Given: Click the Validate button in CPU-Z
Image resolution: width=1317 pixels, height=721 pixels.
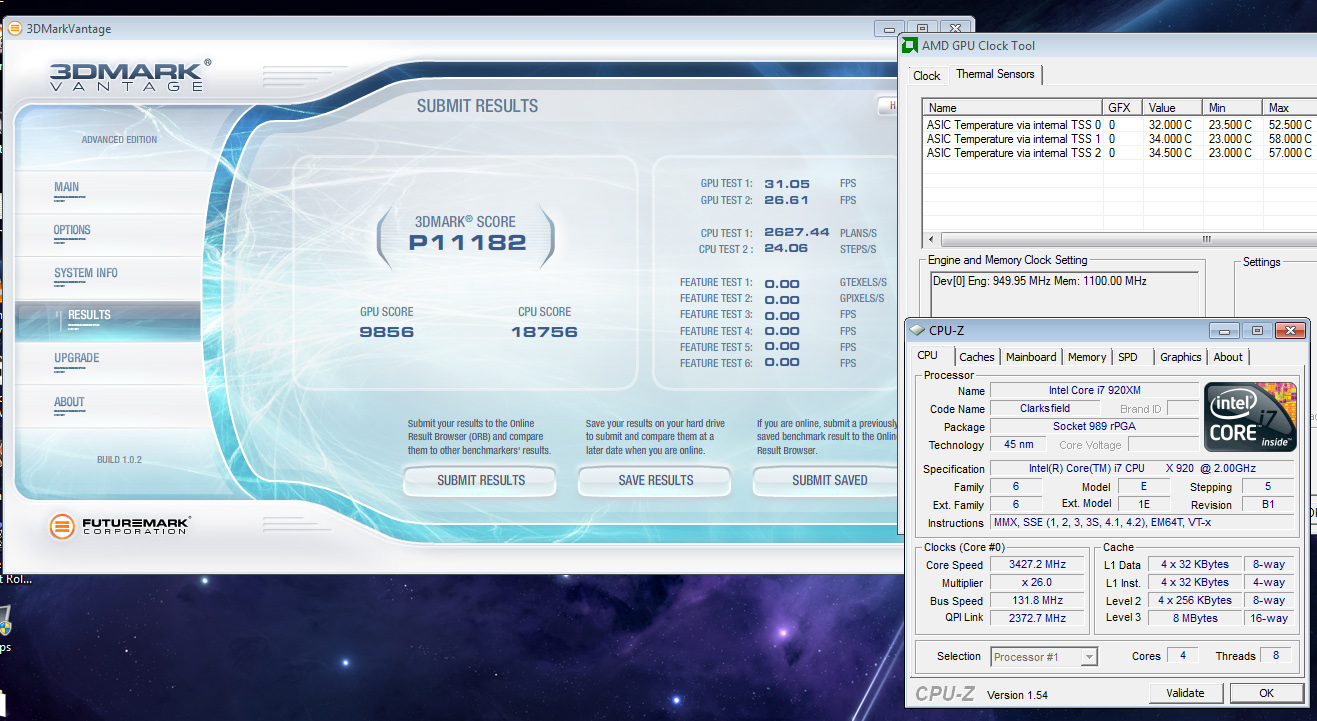Looking at the screenshot, I should [x=1185, y=693].
